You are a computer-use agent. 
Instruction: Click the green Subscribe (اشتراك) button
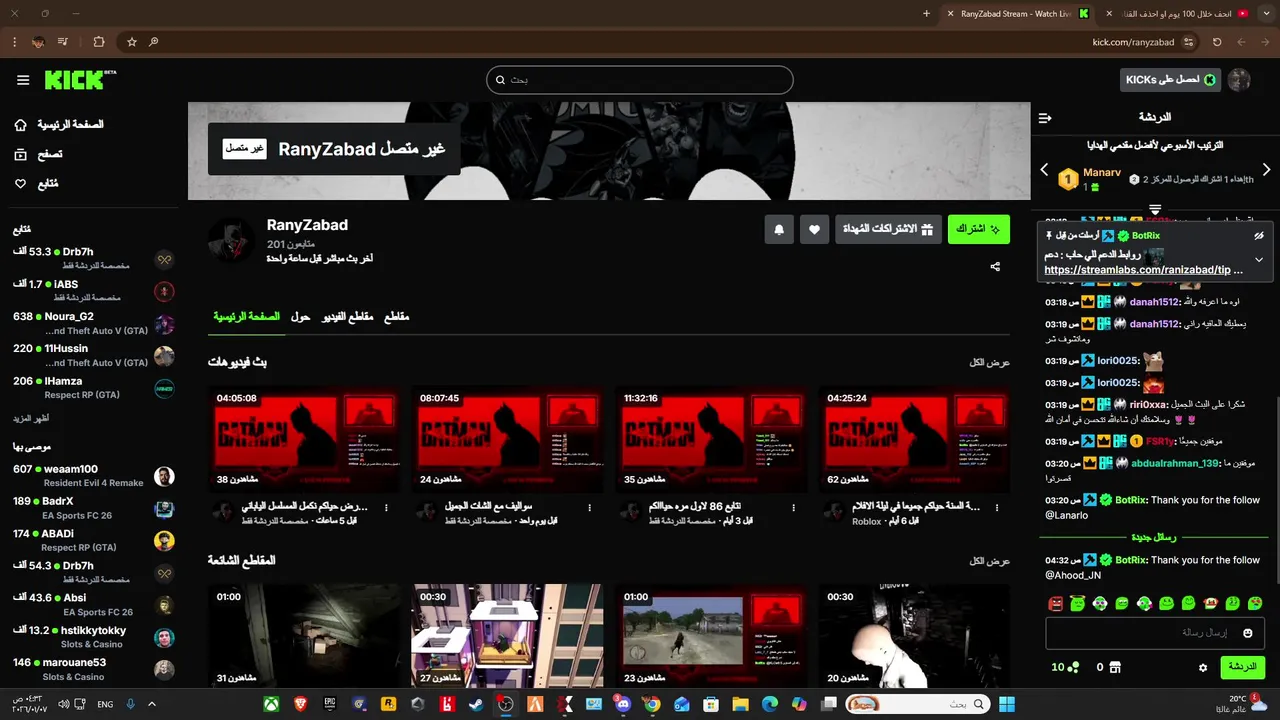(x=979, y=229)
